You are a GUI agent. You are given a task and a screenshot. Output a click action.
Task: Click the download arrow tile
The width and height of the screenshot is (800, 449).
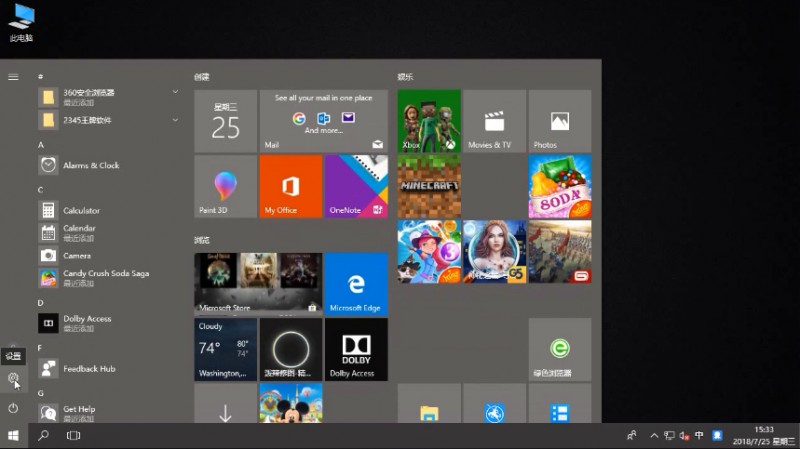coord(226,403)
